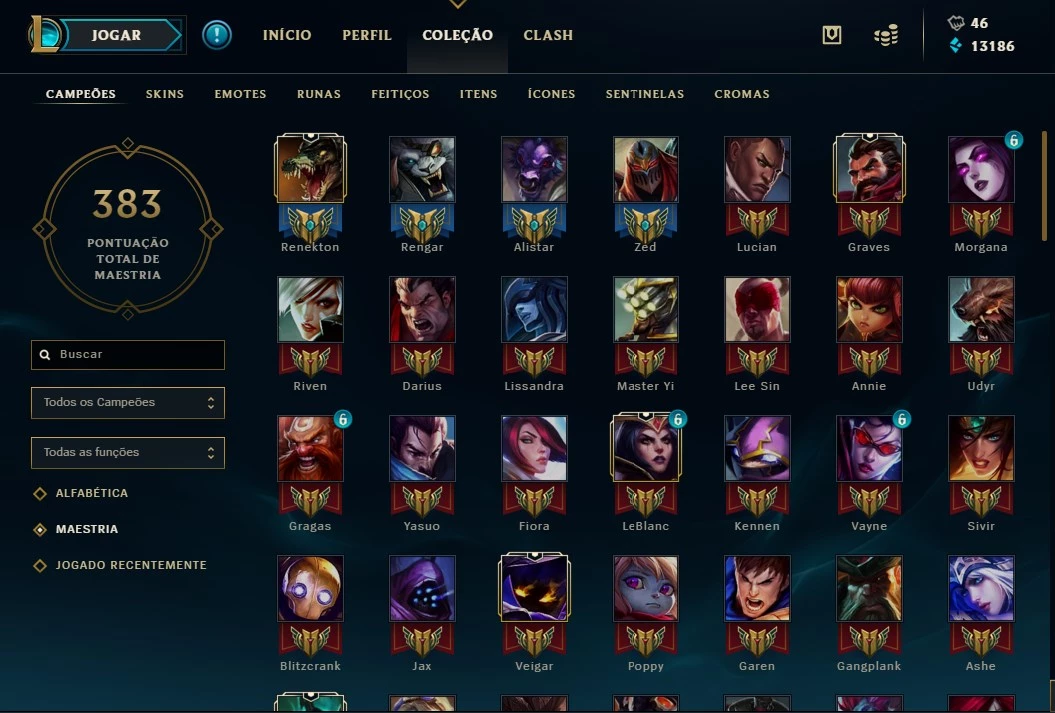The width and height of the screenshot is (1055, 713).
Task: Click the champion list scrollbar
Action: 1044,186
